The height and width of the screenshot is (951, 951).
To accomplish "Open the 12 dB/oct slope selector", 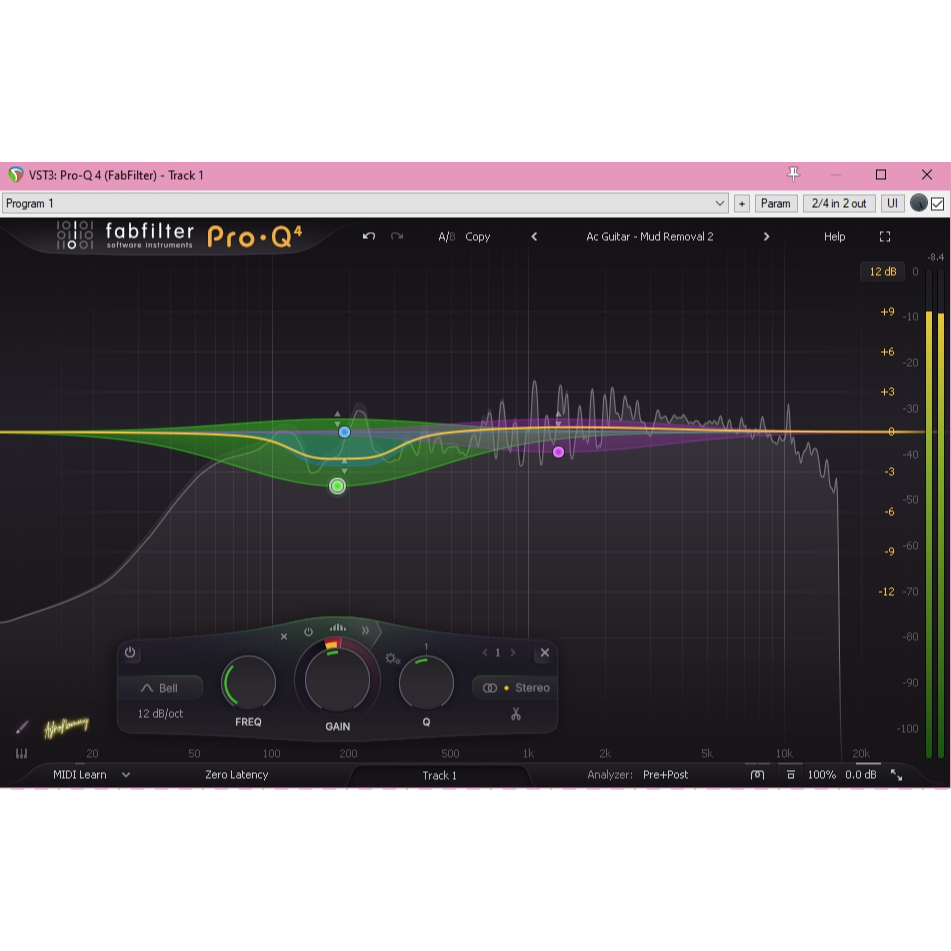I will (160, 713).
